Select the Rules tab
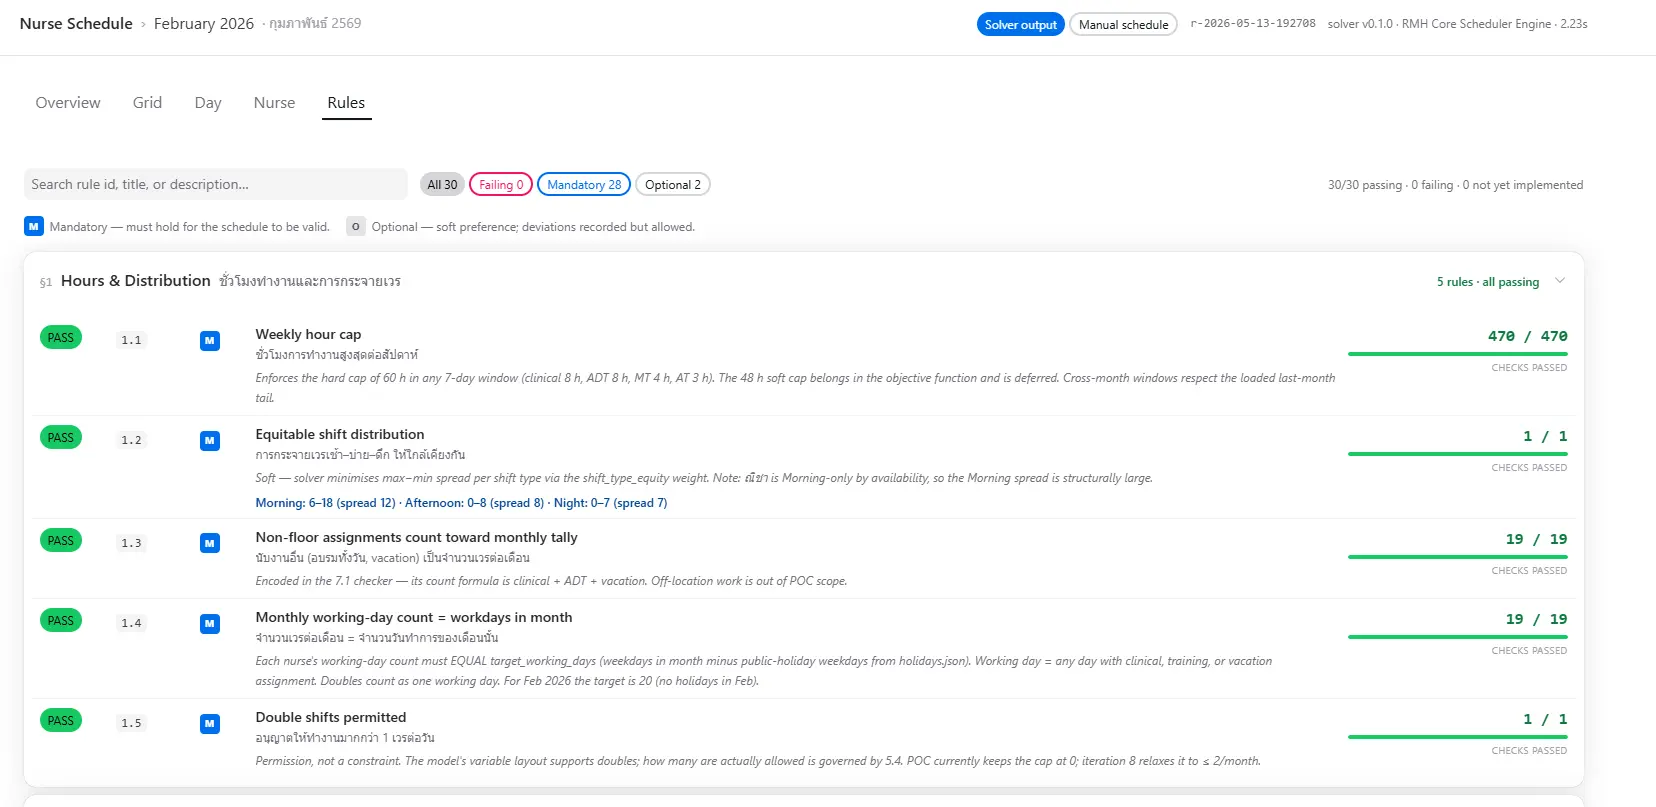1656x807 pixels. click(346, 103)
